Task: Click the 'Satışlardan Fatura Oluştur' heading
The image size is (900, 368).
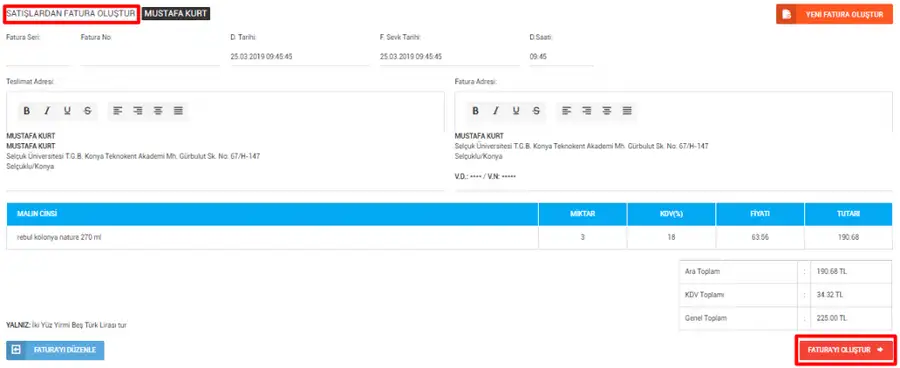Action: click(x=71, y=13)
